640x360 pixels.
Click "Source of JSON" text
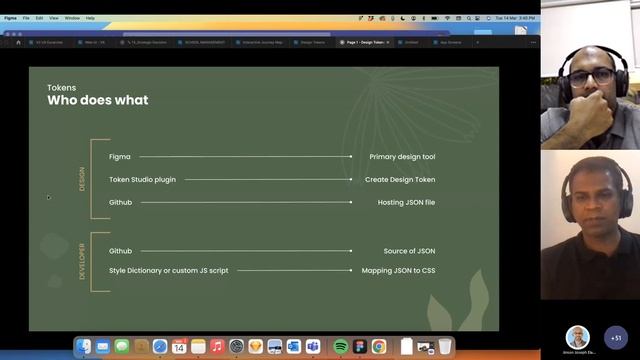tap(409, 251)
